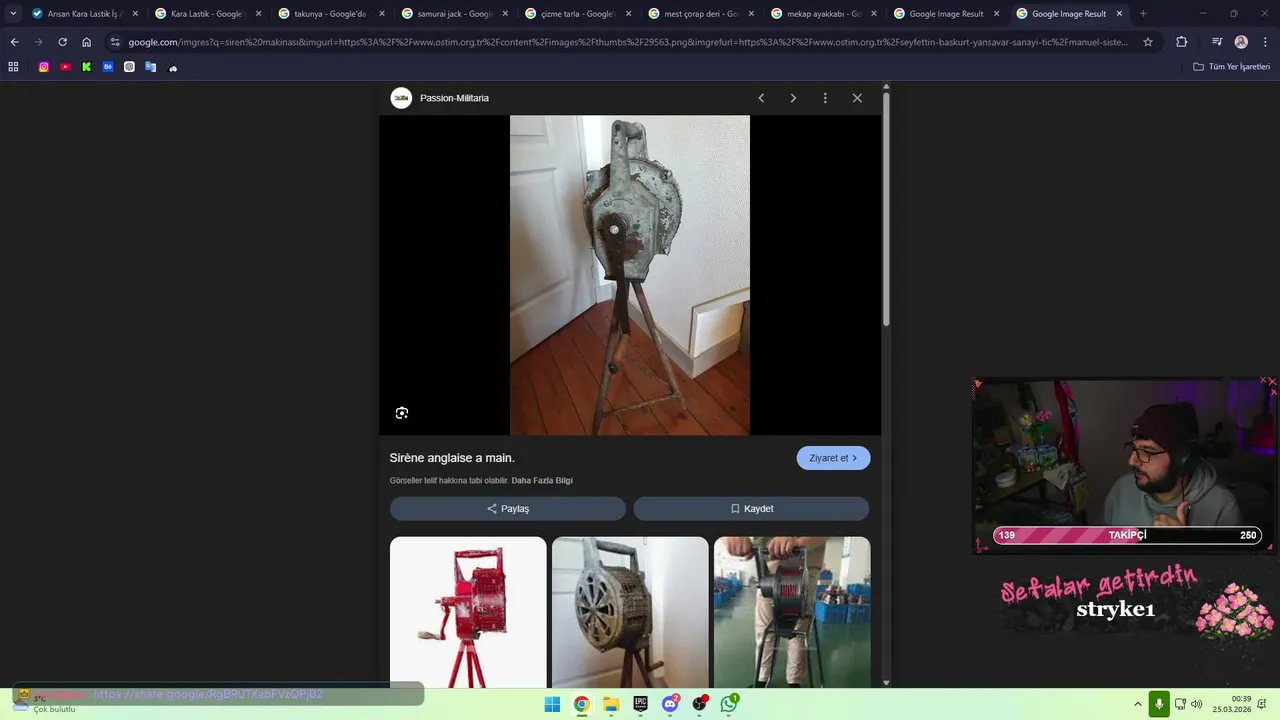
Task: Open the Passion-Militaria source link
Action: point(454,98)
